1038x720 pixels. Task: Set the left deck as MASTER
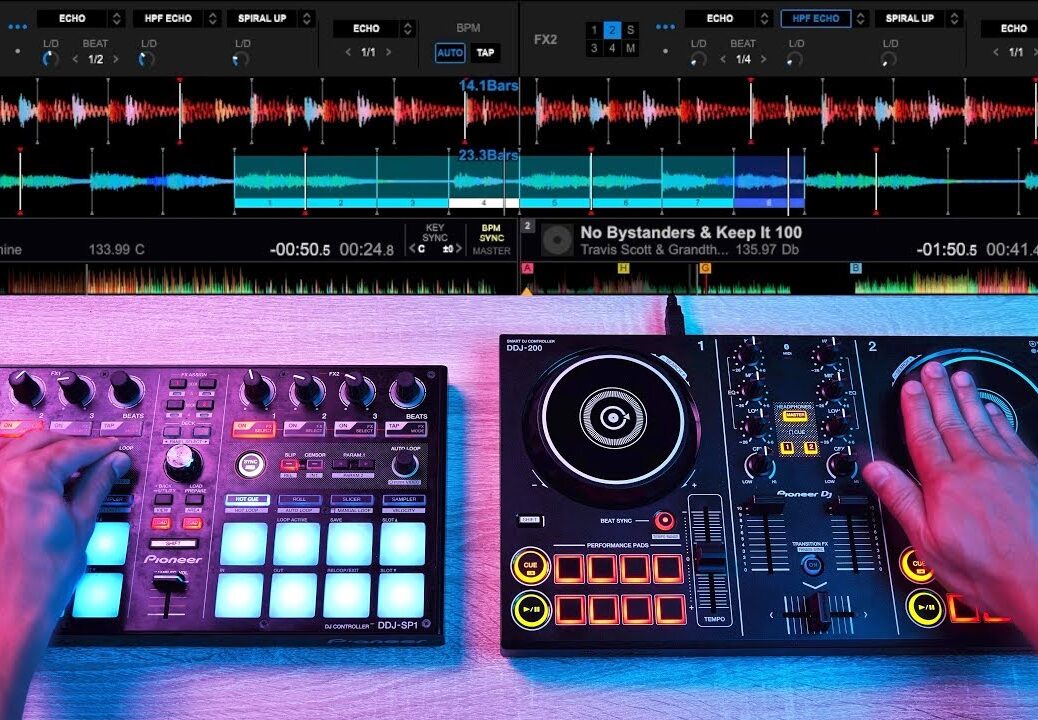point(492,251)
